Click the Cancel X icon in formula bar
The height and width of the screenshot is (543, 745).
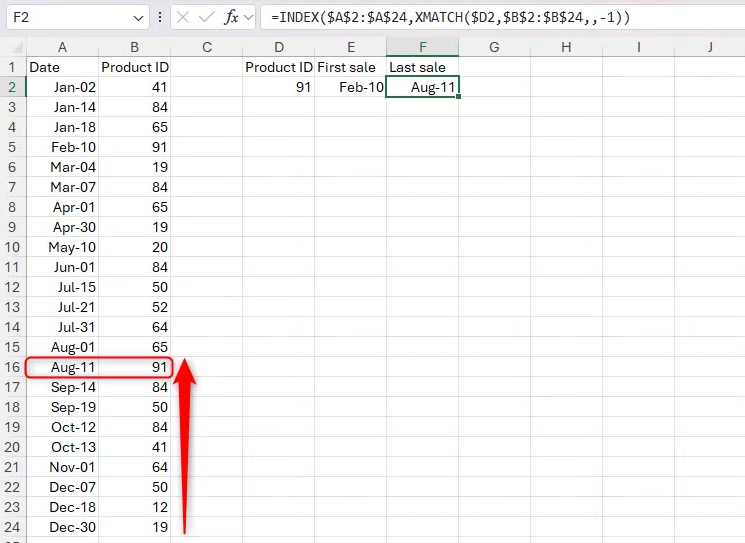point(183,18)
